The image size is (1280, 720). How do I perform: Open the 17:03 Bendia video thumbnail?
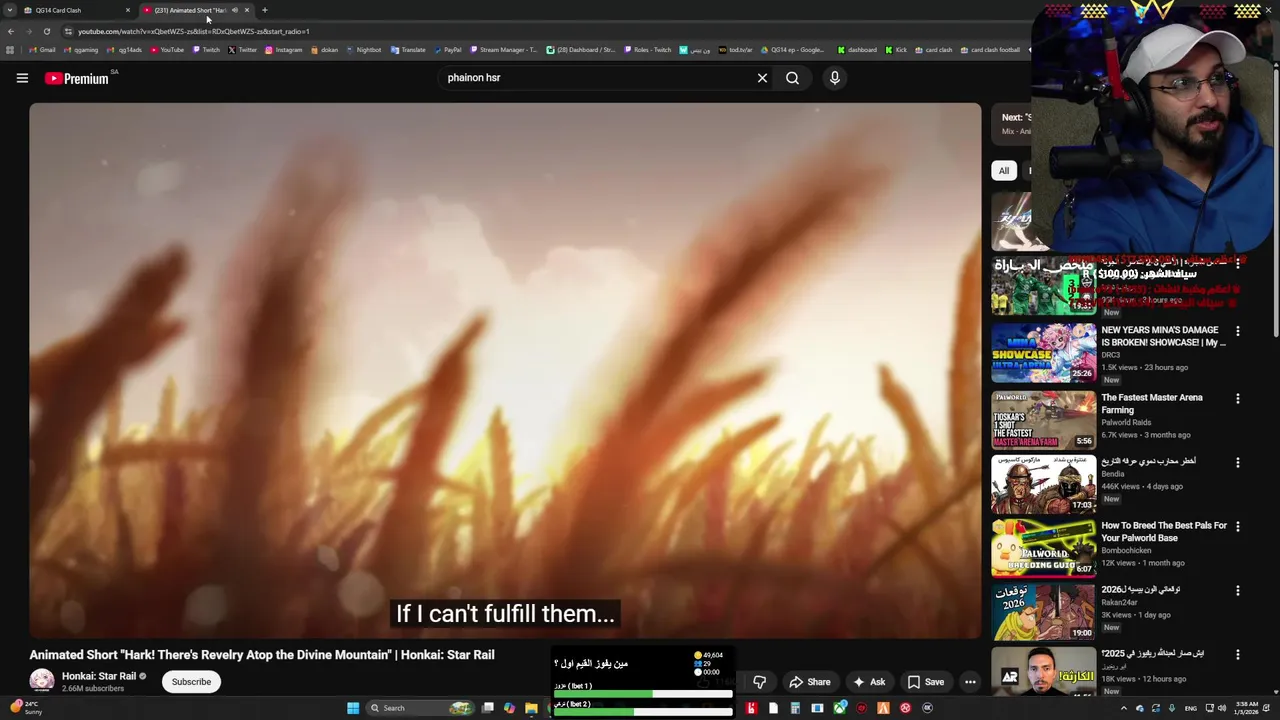pyautogui.click(x=1044, y=484)
